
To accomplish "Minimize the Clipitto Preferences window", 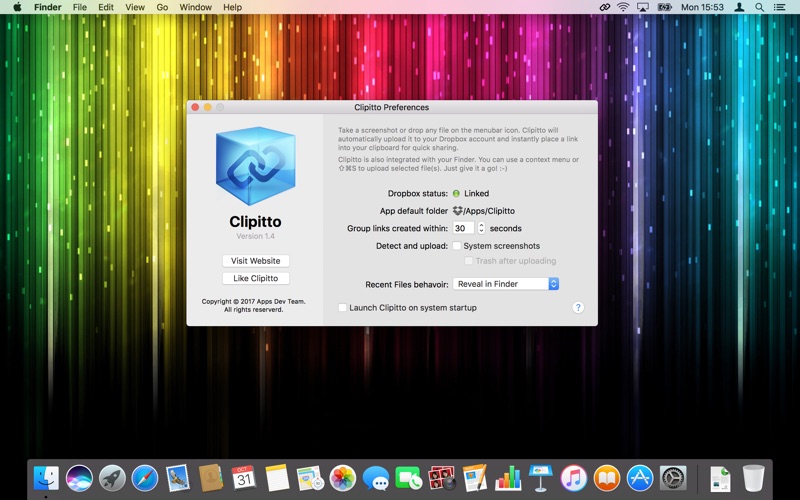I will click(x=207, y=107).
